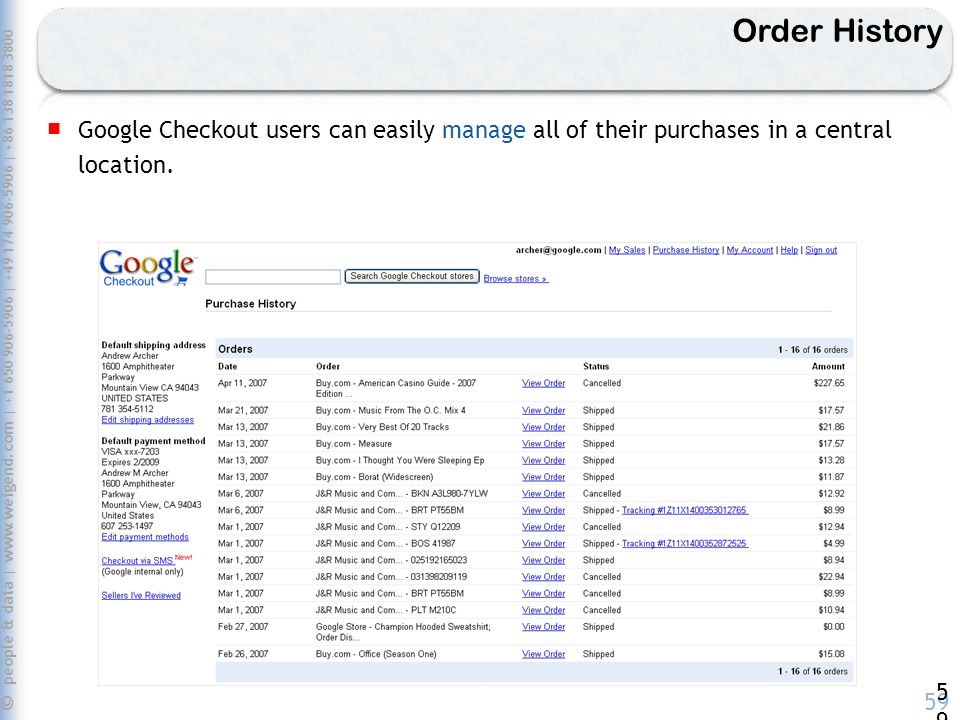
Task: View Order for PLT M210C
Action: click(x=544, y=610)
